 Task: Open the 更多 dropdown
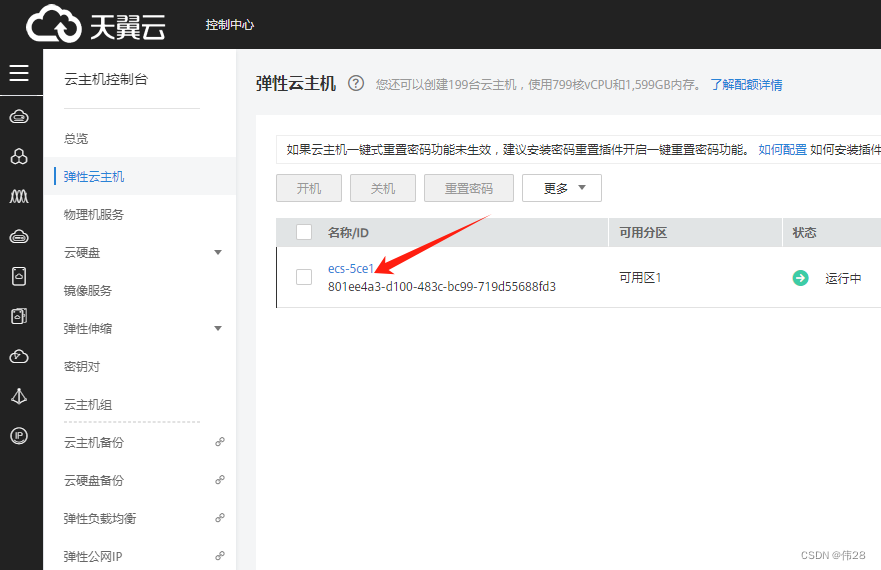(x=562, y=188)
